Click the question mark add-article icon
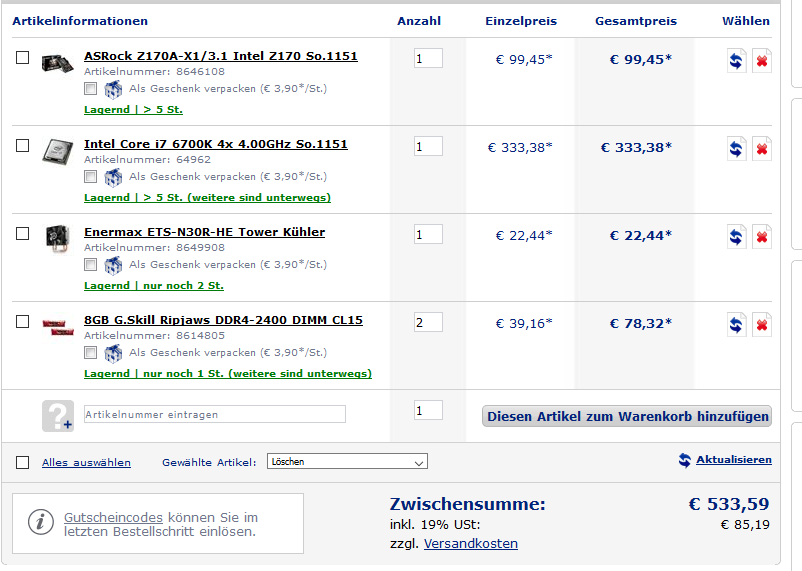 pos(58,415)
